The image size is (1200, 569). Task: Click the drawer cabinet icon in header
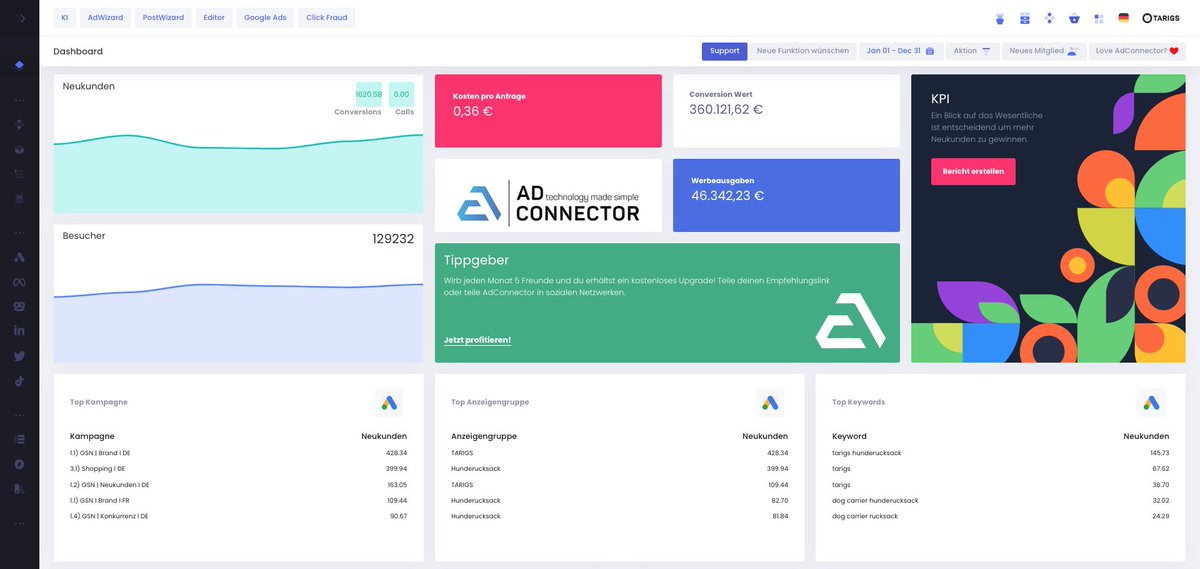pyautogui.click(x=1024, y=18)
